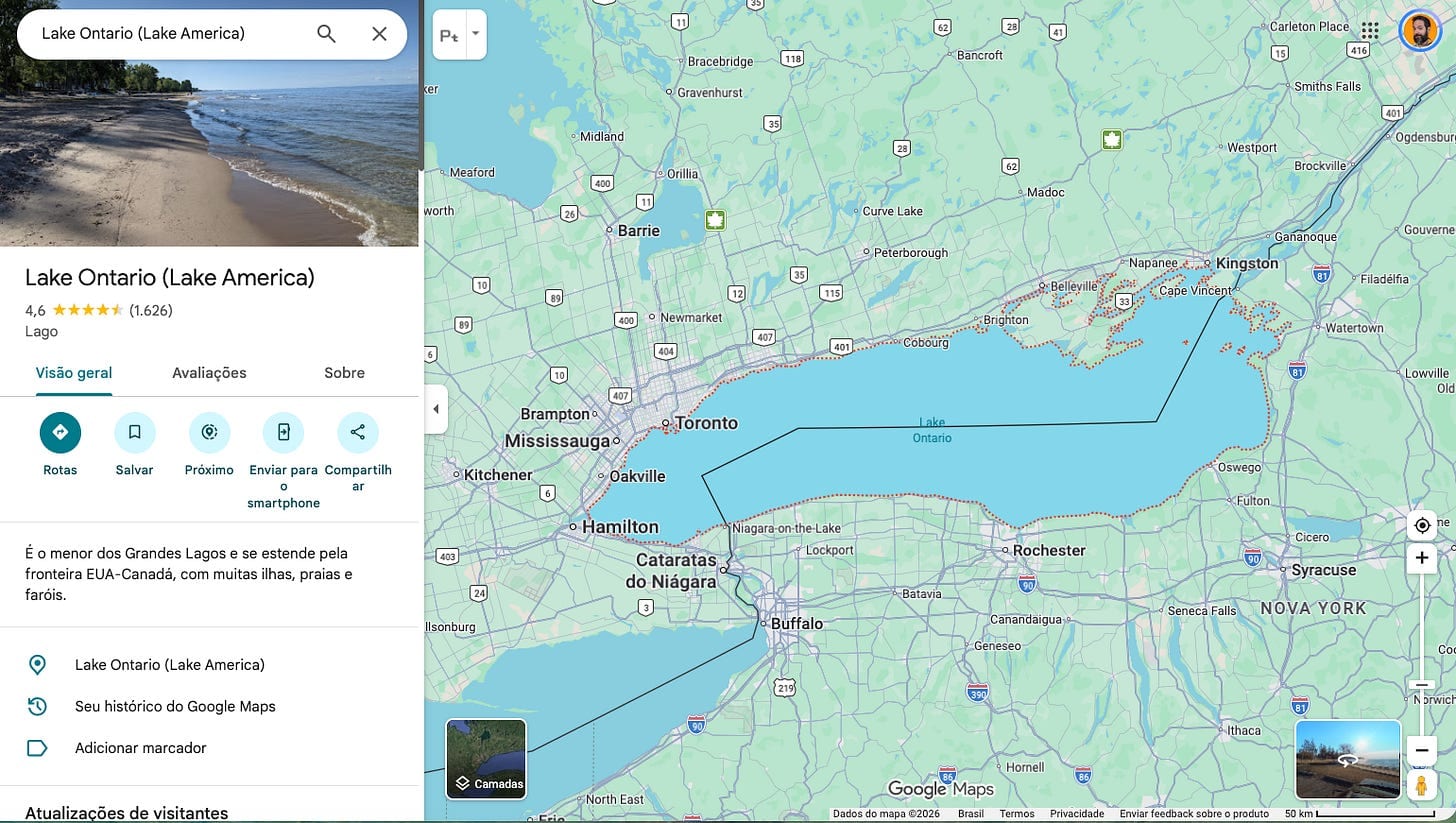The image size is (1456, 823).
Task: Save the place with Salvar icon
Action: pyautogui.click(x=134, y=432)
